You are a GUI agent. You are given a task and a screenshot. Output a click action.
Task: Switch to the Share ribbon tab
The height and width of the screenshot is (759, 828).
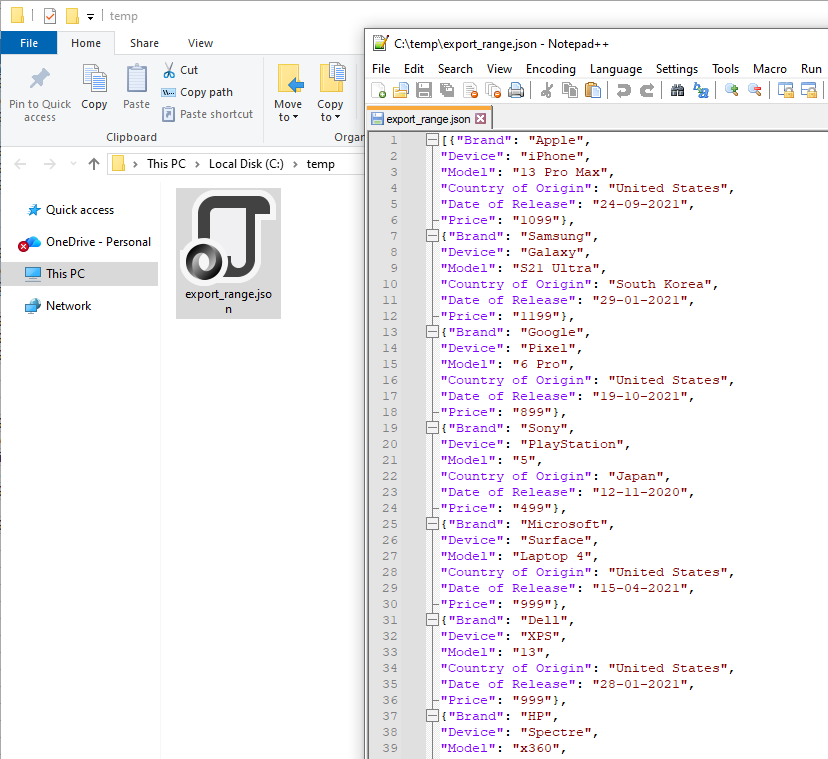click(144, 43)
